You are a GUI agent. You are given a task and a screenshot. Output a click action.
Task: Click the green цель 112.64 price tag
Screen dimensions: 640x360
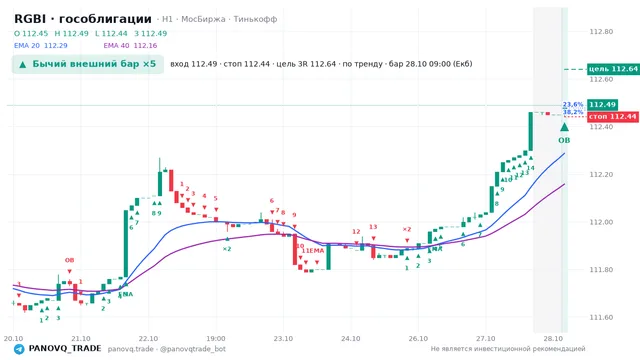(x=613, y=69)
